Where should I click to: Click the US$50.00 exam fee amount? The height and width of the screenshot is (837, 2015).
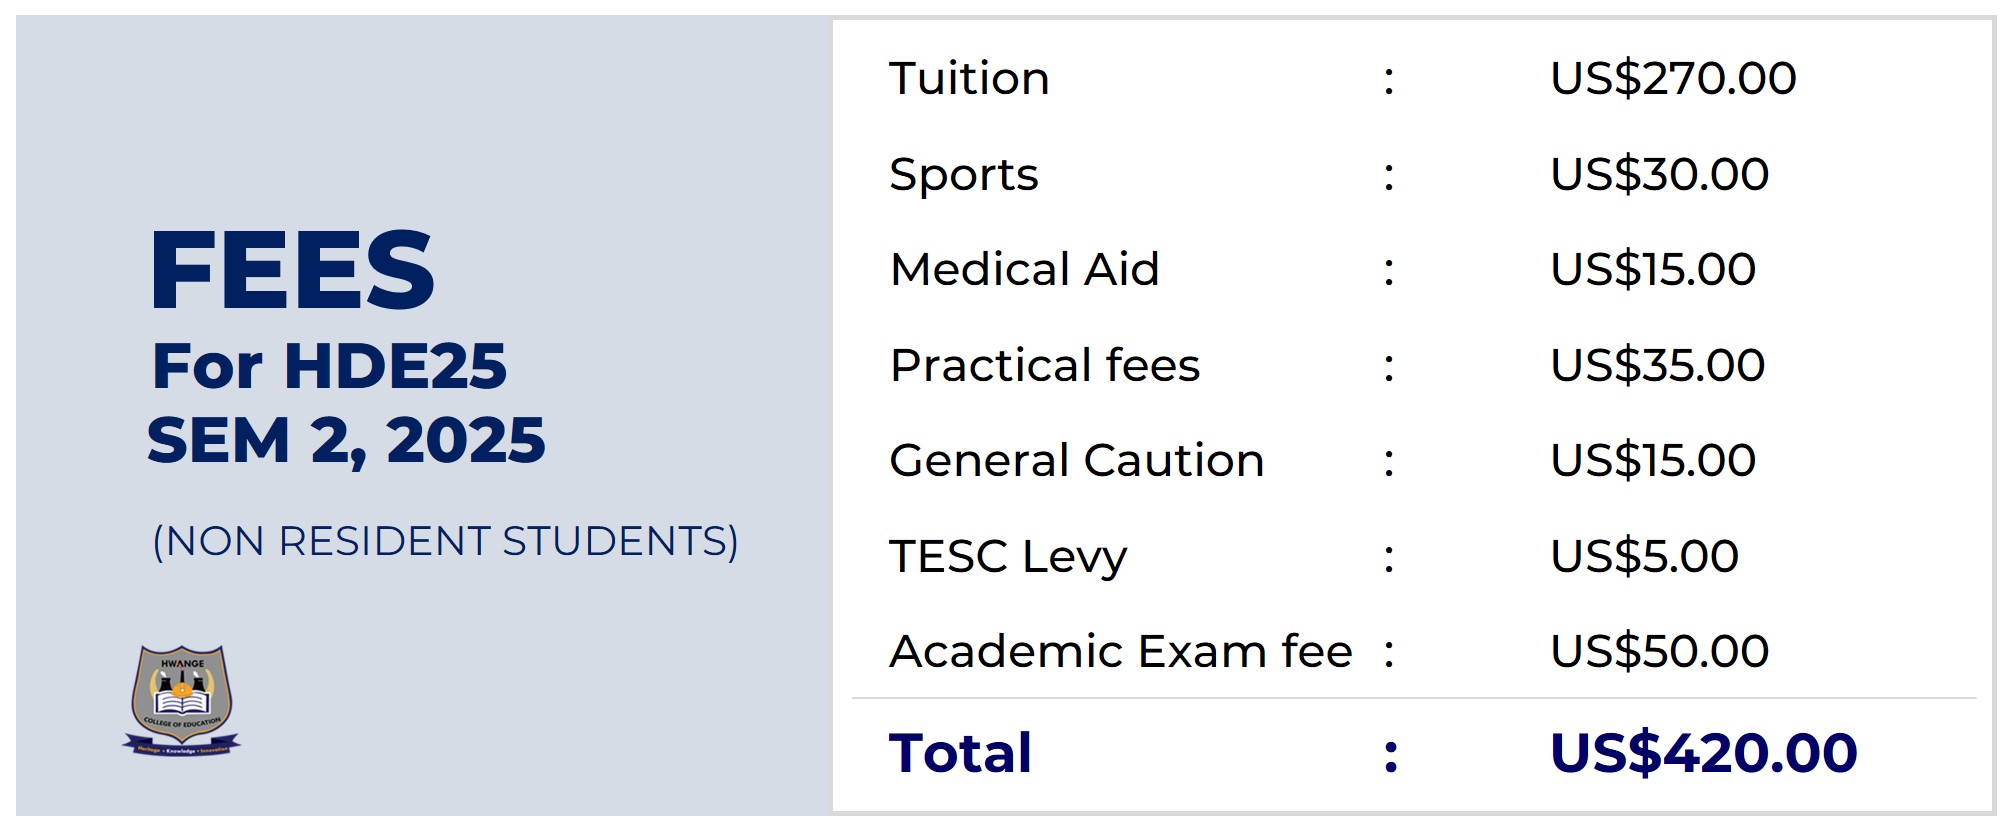pos(1659,652)
